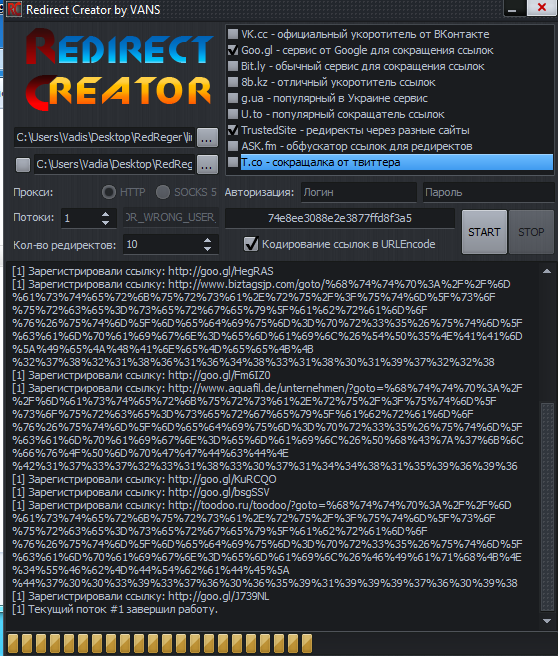Image resolution: width=558 pixels, height=656 pixels.
Task: Select the SOCKS 5 proxy radio button
Action: pos(163,192)
